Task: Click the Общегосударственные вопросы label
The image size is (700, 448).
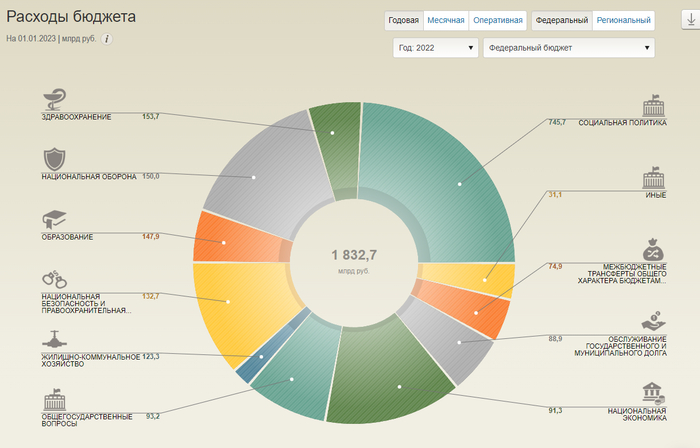Action: click(x=87, y=420)
